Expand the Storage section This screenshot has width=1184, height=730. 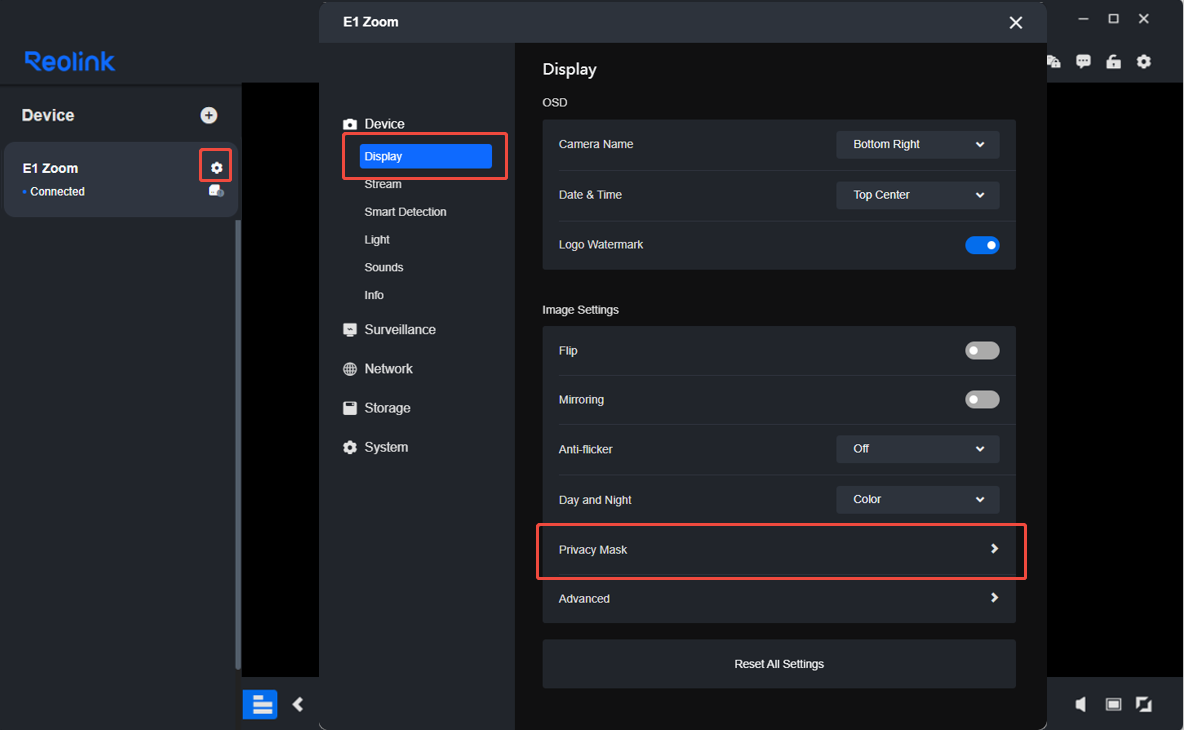pyautogui.click(x=387, y=408)
